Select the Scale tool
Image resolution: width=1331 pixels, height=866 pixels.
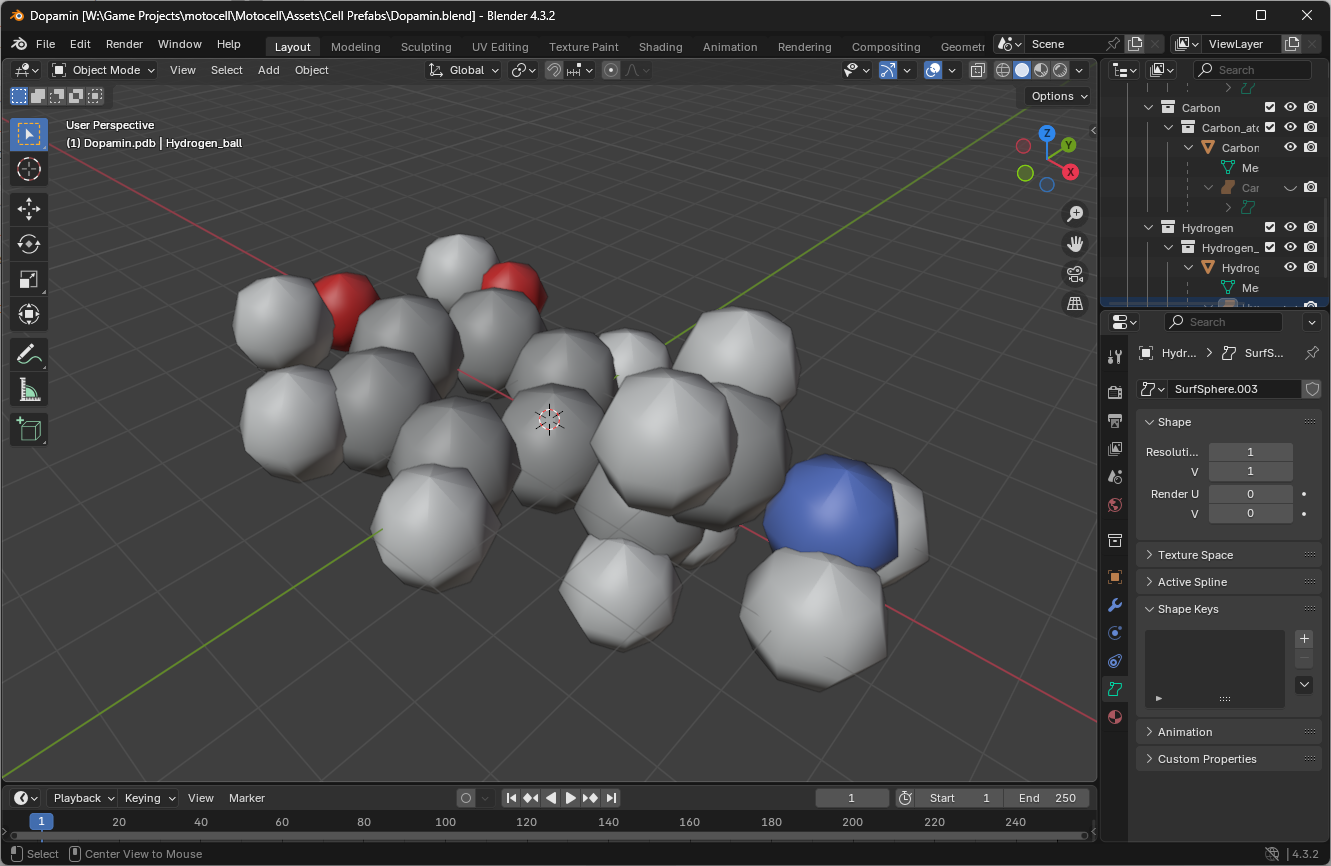coord(29,279)
